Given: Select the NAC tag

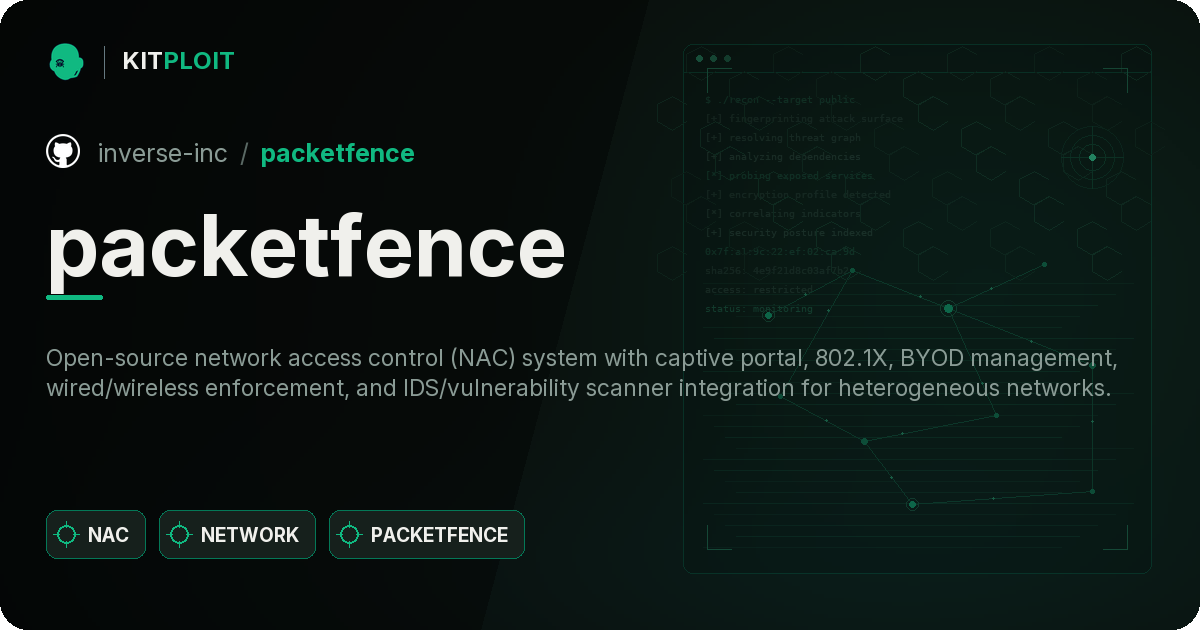Looking at the screenshot, I should coord(96,534).
